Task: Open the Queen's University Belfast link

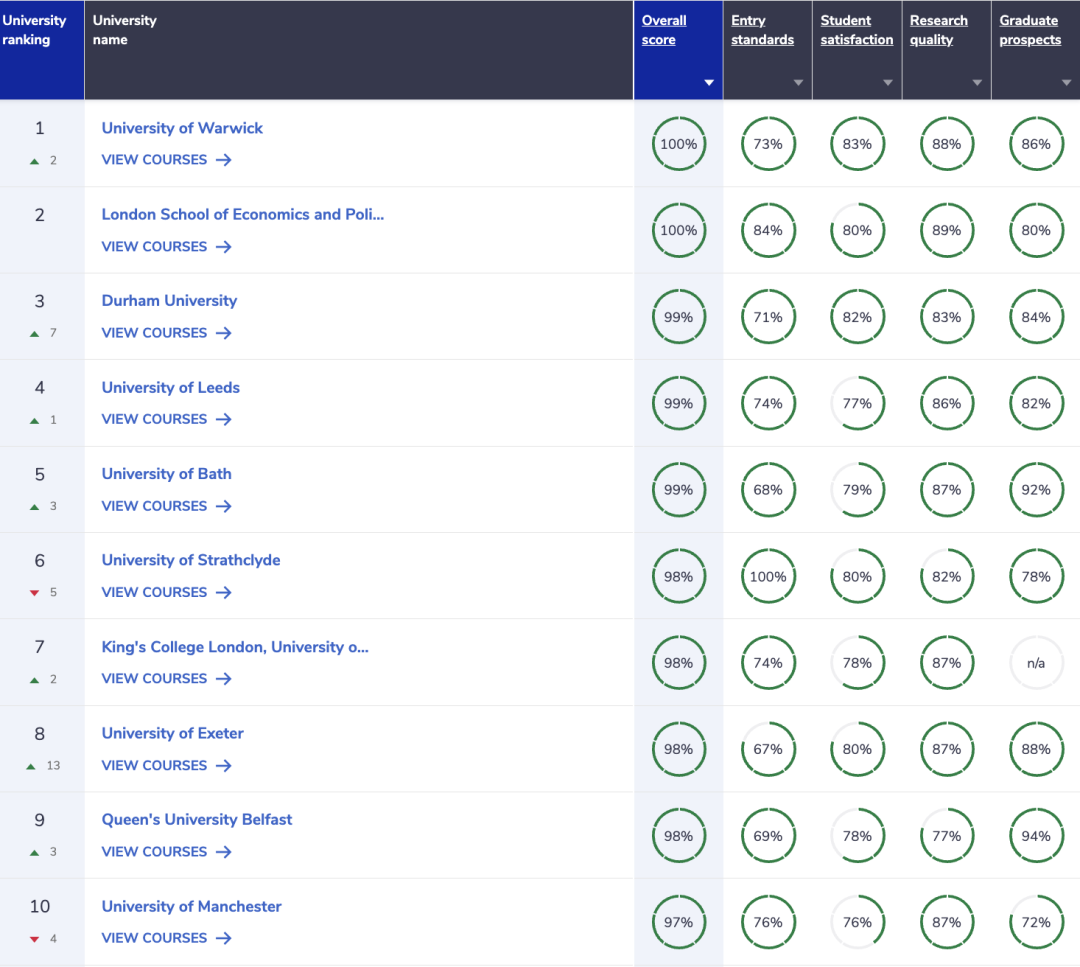Action: click(x=197, y=819)
